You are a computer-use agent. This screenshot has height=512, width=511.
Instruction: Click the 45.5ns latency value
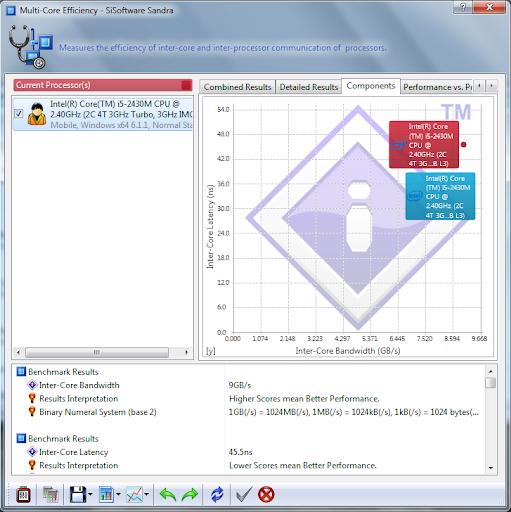click(240, 452)
